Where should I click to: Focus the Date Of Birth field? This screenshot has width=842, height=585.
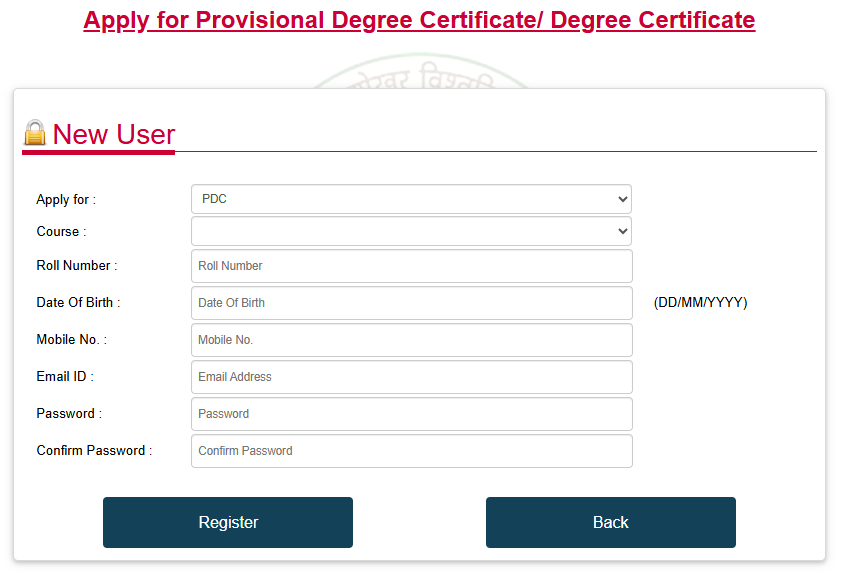coord(410,303)
